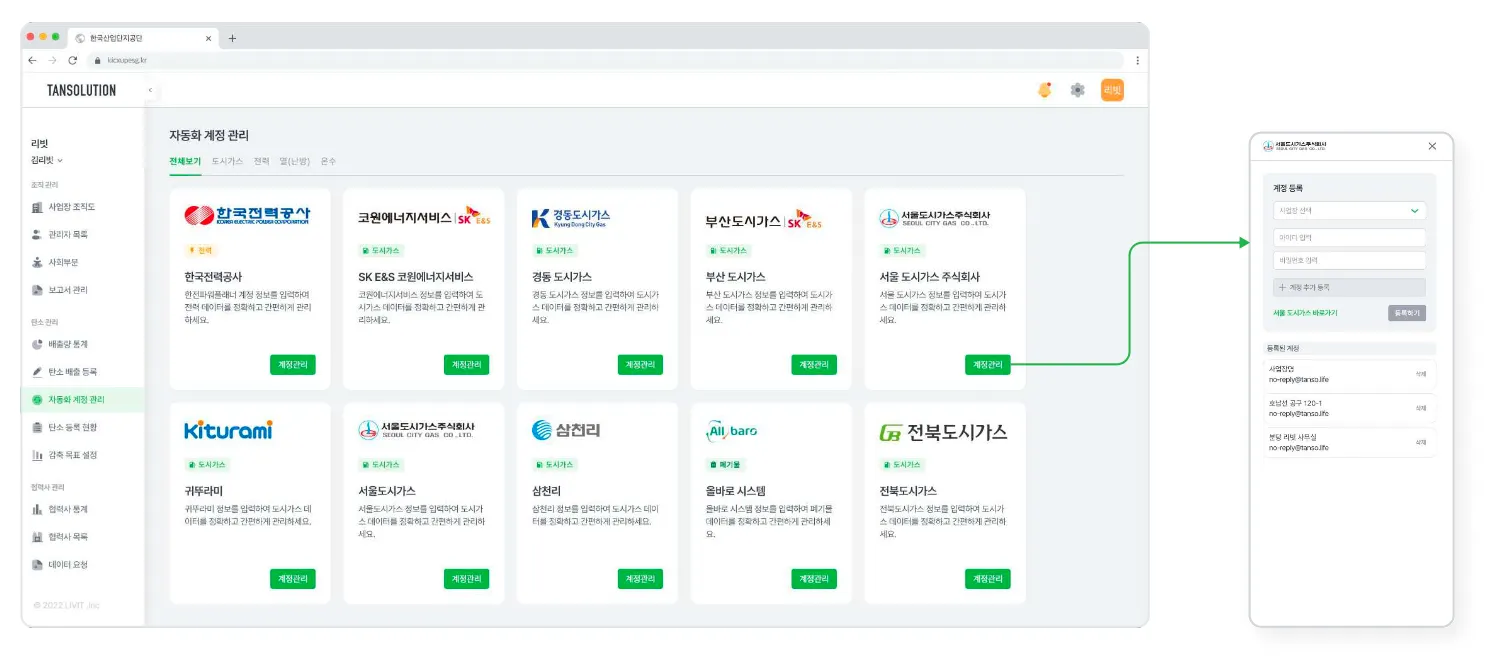This screenshot has height=668, width=1486.
Task: Switch to the 열(난방) filter tab
Action: [295, 161]
